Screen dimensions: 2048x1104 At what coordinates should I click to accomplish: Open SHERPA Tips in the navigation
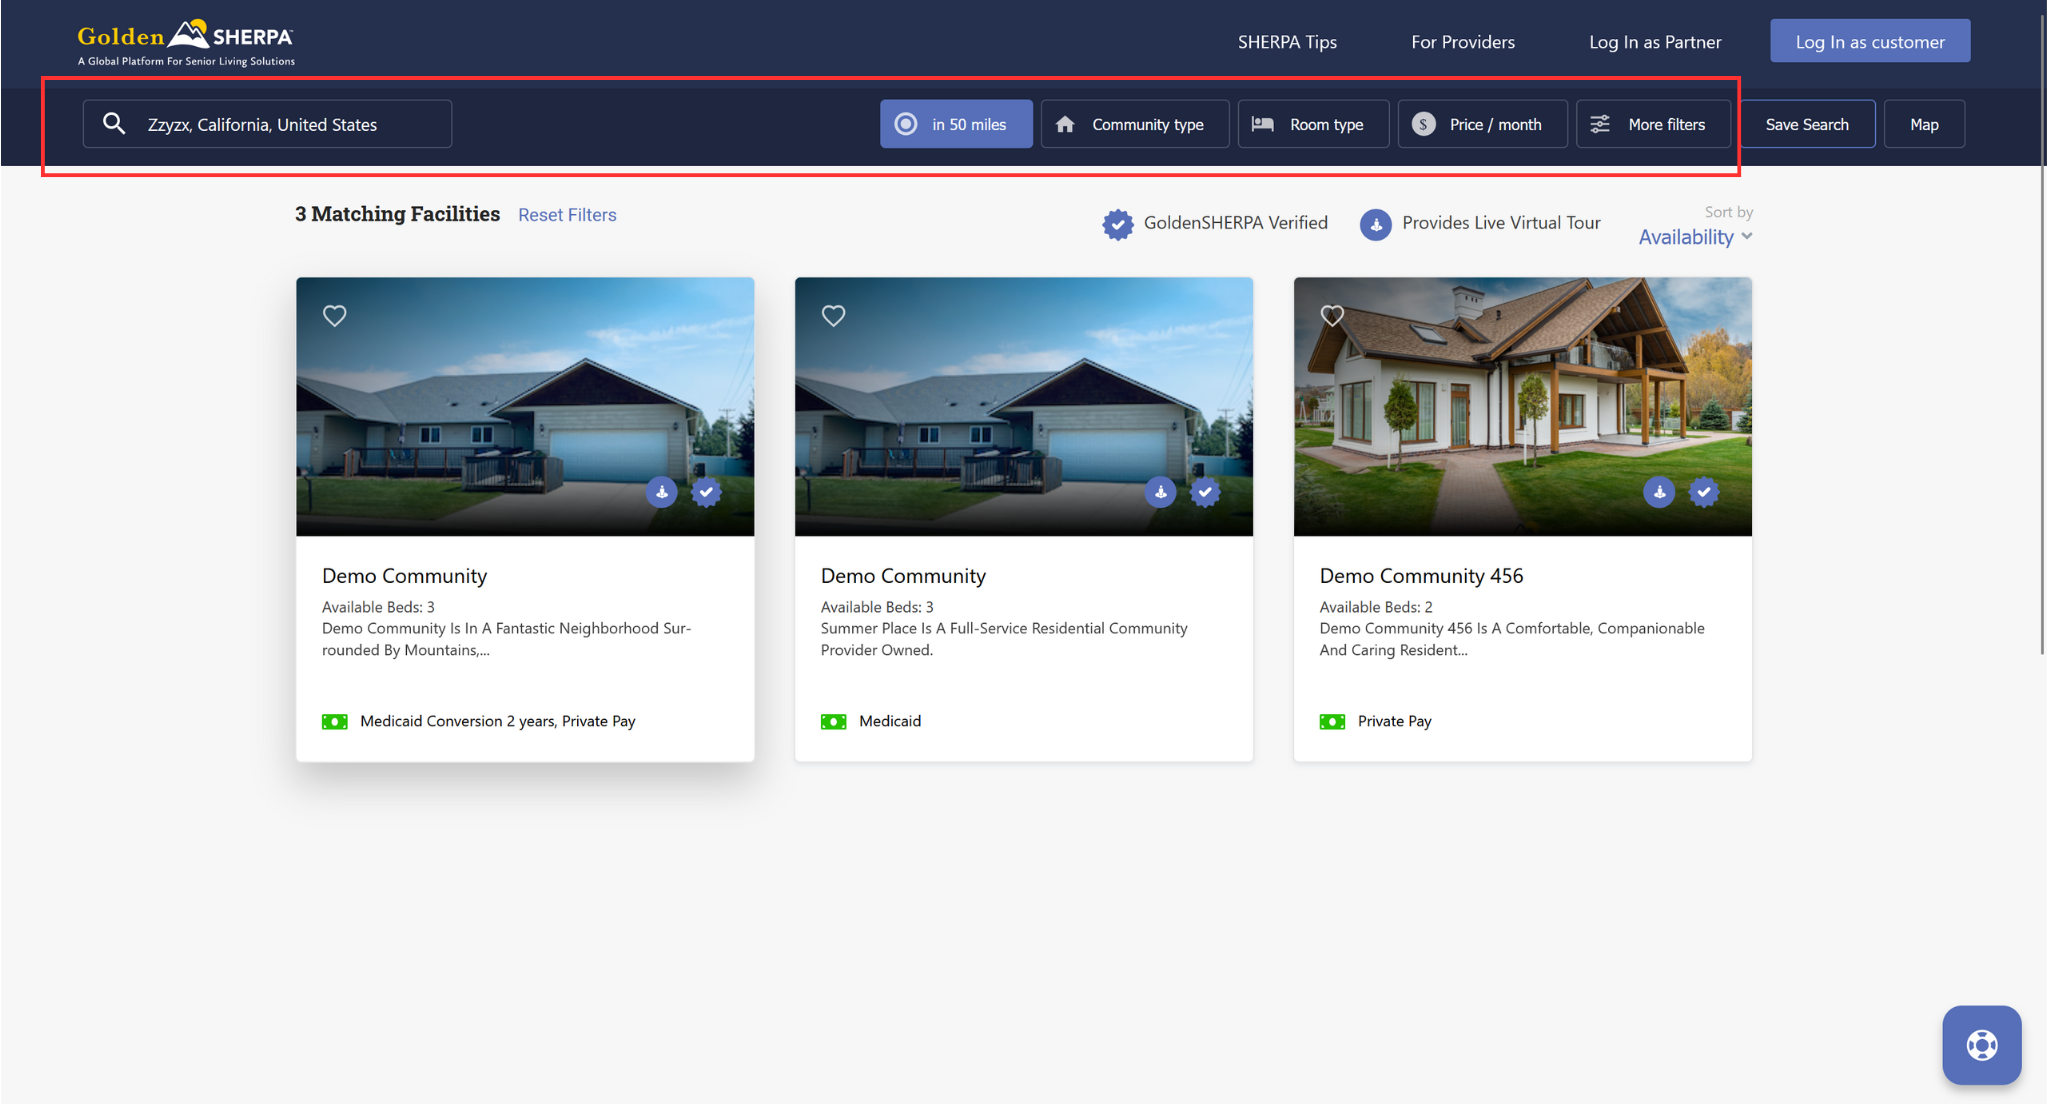(1287, 42)
